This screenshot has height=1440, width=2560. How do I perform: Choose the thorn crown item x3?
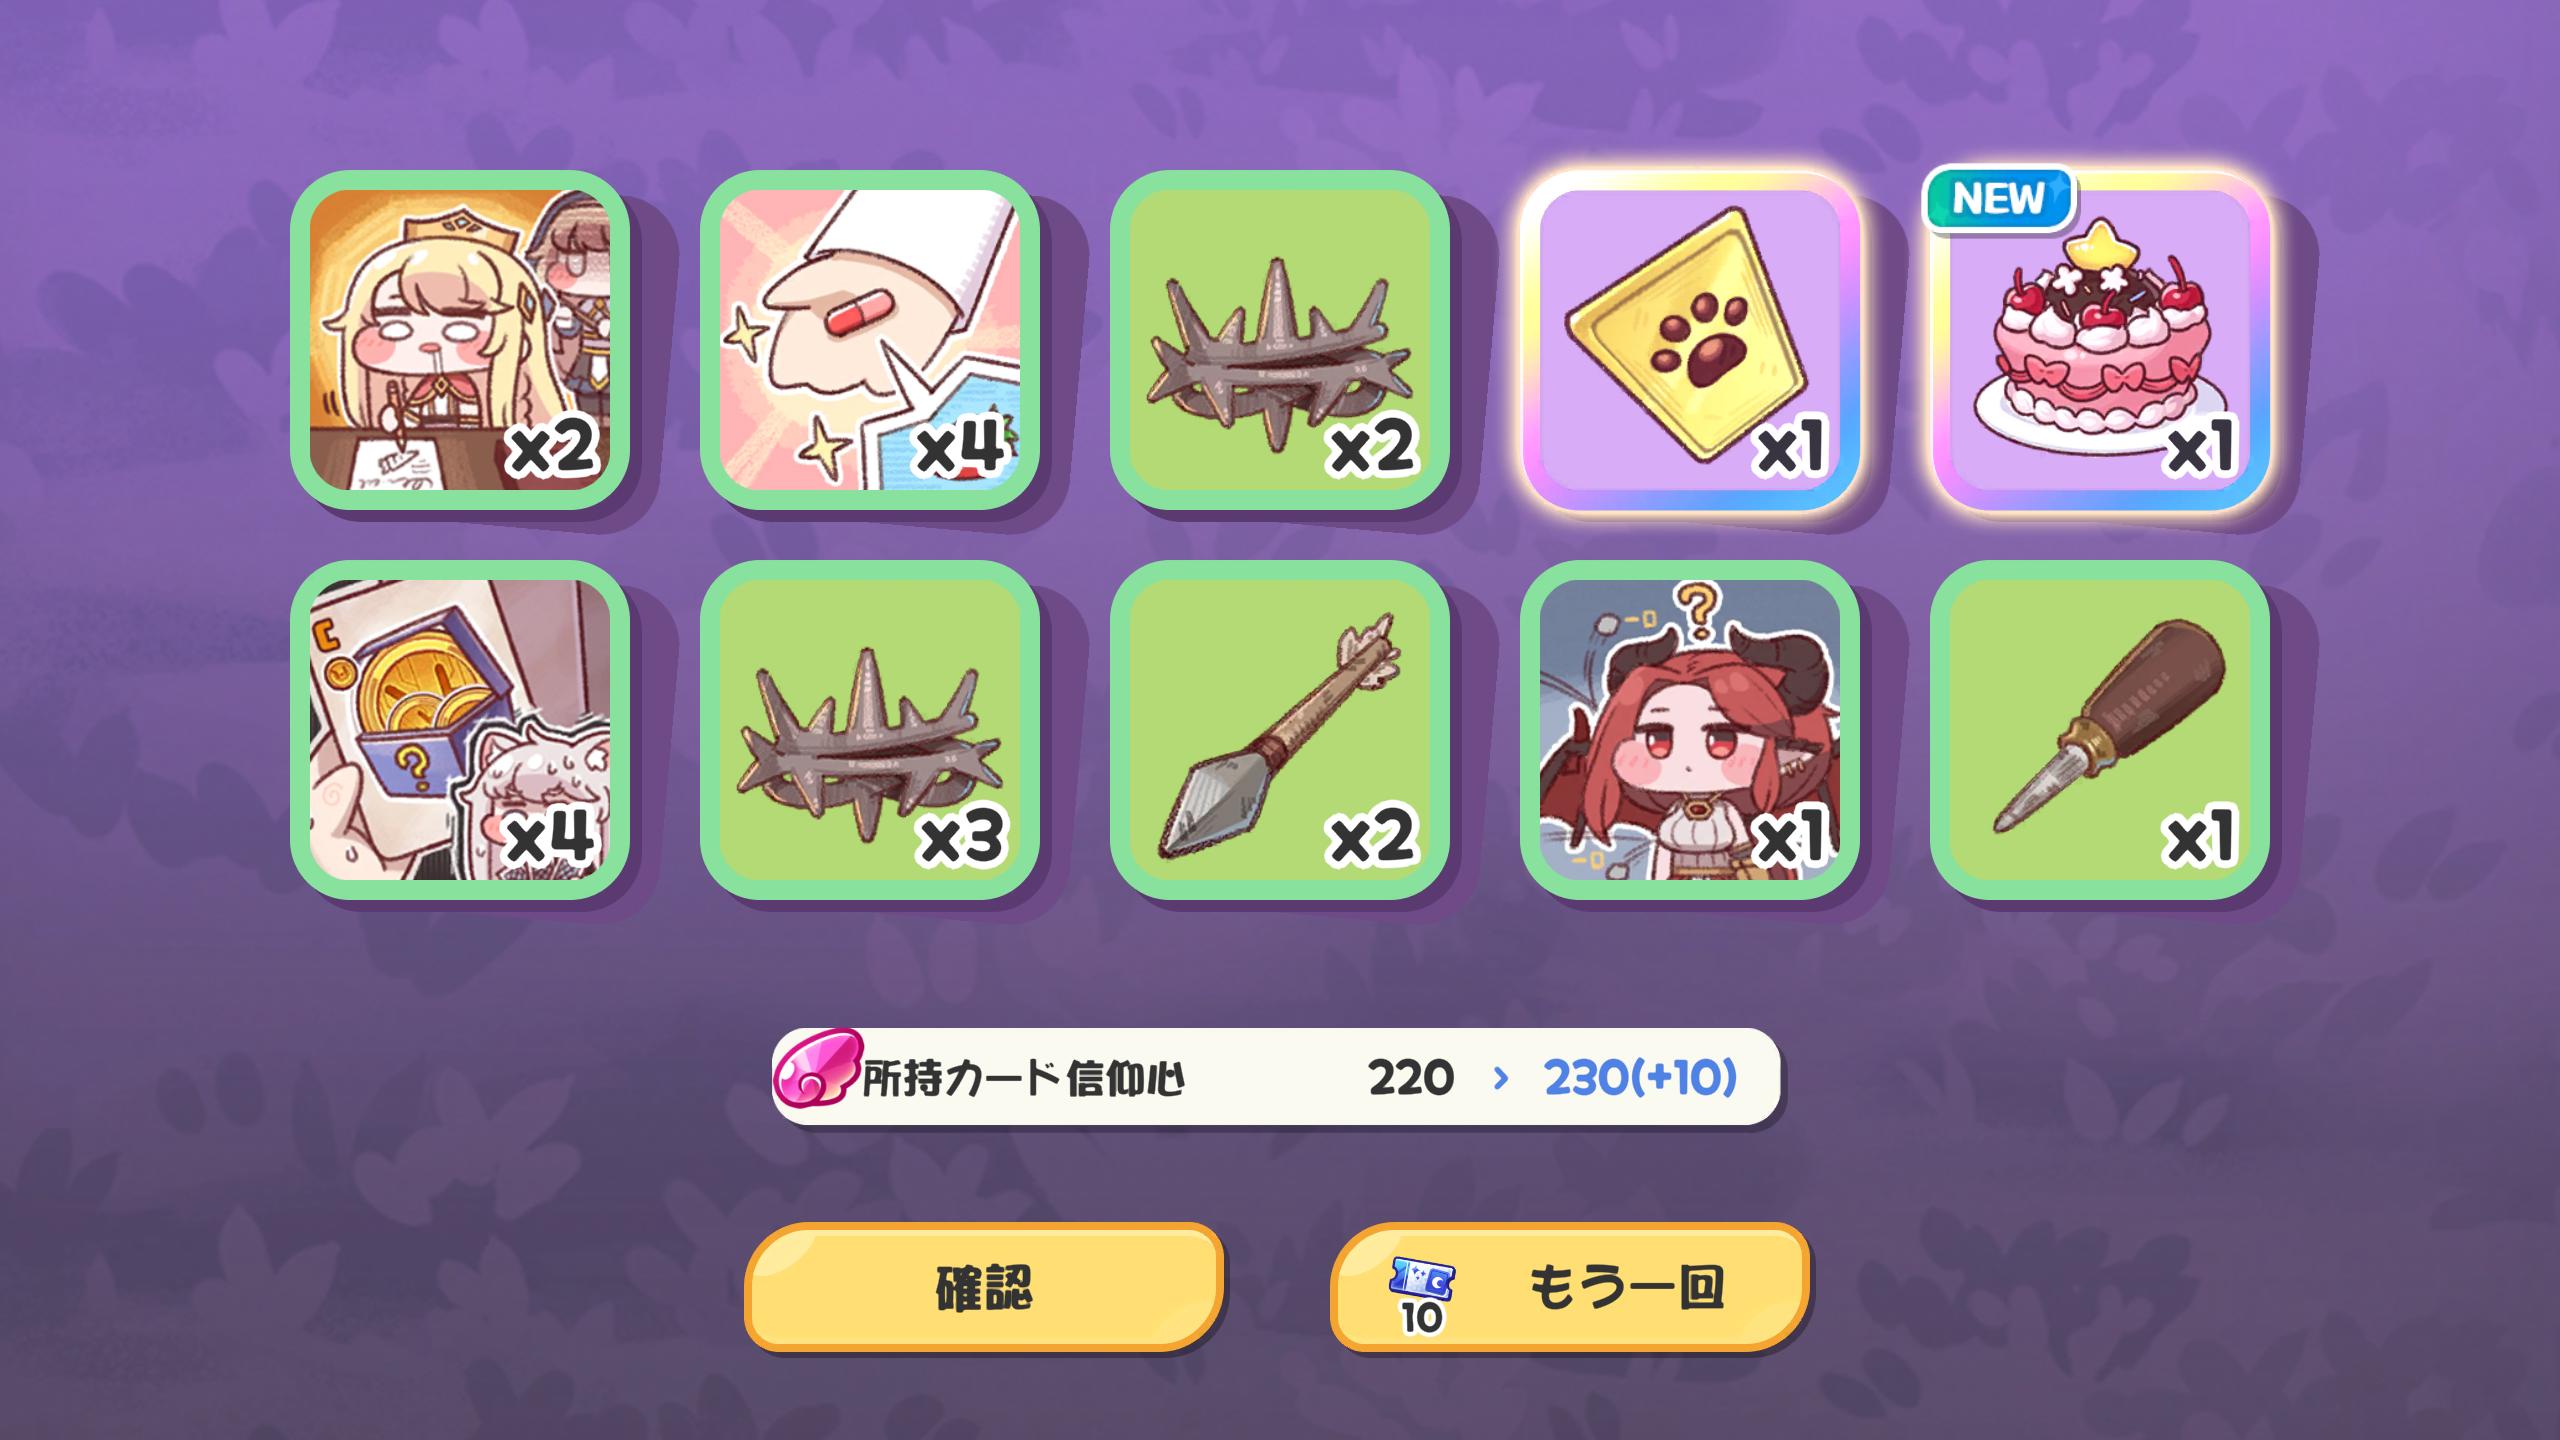(870, 730)
